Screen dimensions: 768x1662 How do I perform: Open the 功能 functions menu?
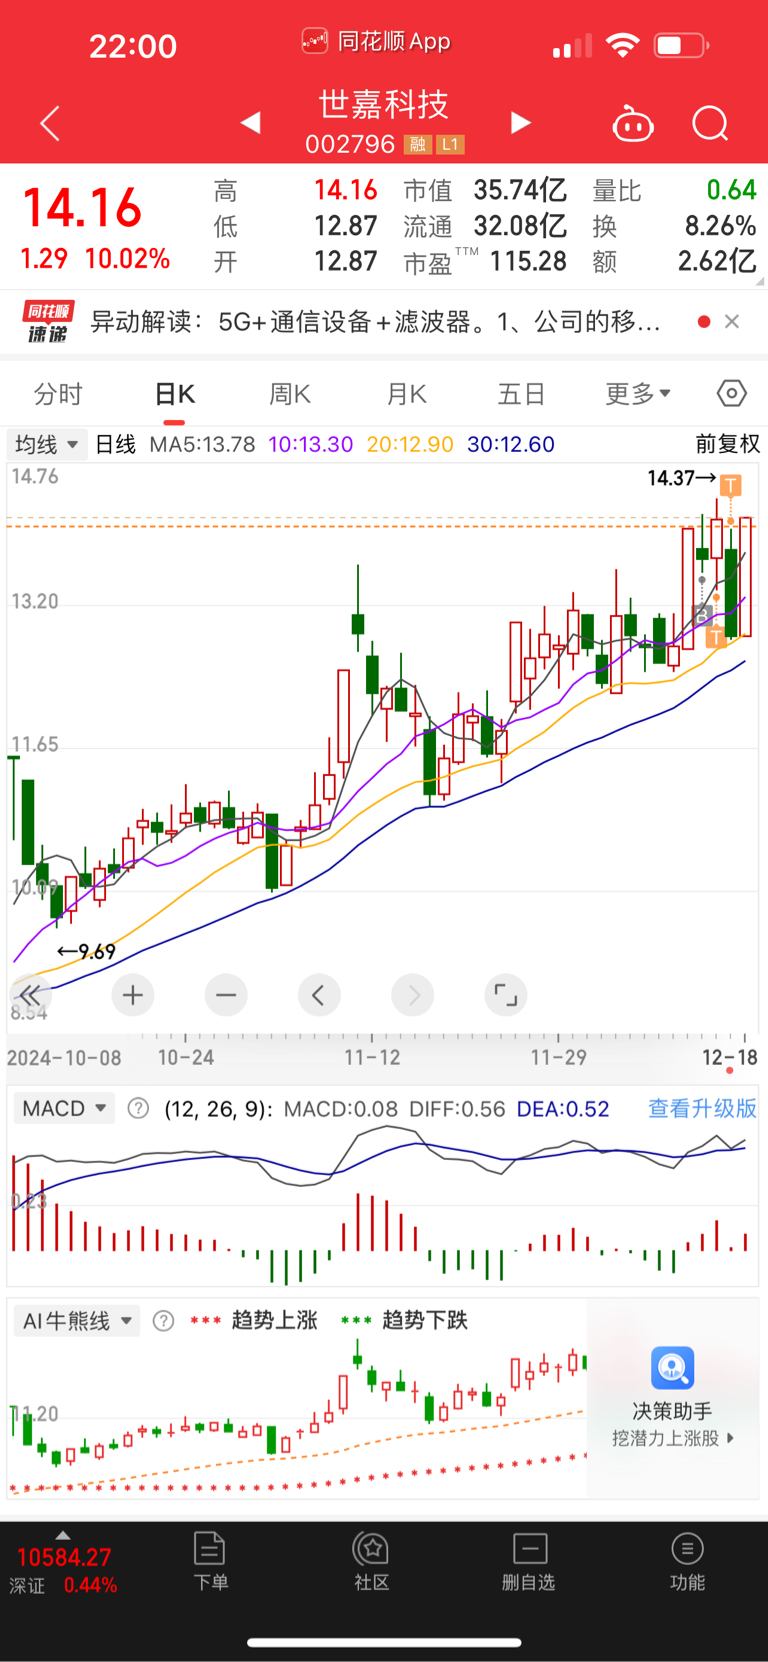pyautogui.click(x=687, y=1561)
